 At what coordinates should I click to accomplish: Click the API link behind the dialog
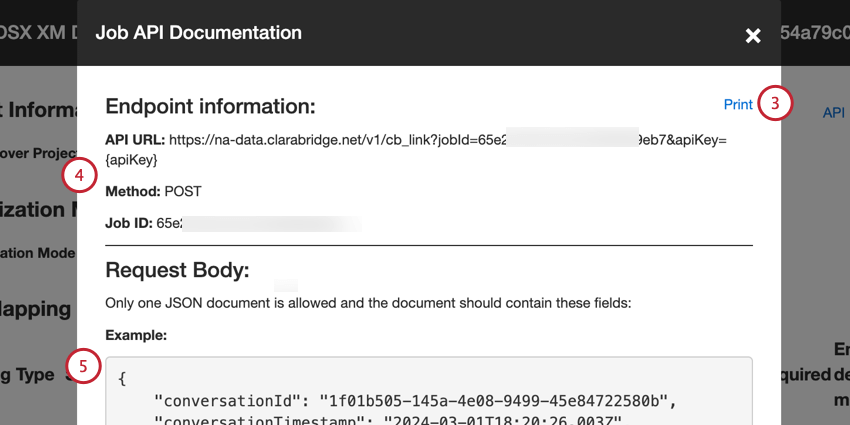834,113
